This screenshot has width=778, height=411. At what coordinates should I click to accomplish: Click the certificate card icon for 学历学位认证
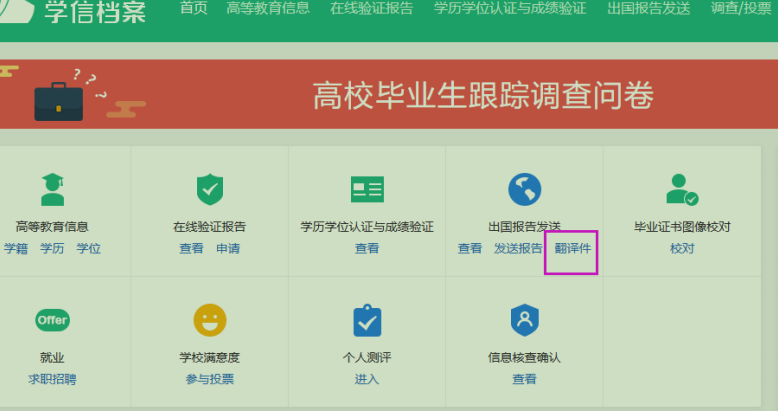tap(367, 188)
